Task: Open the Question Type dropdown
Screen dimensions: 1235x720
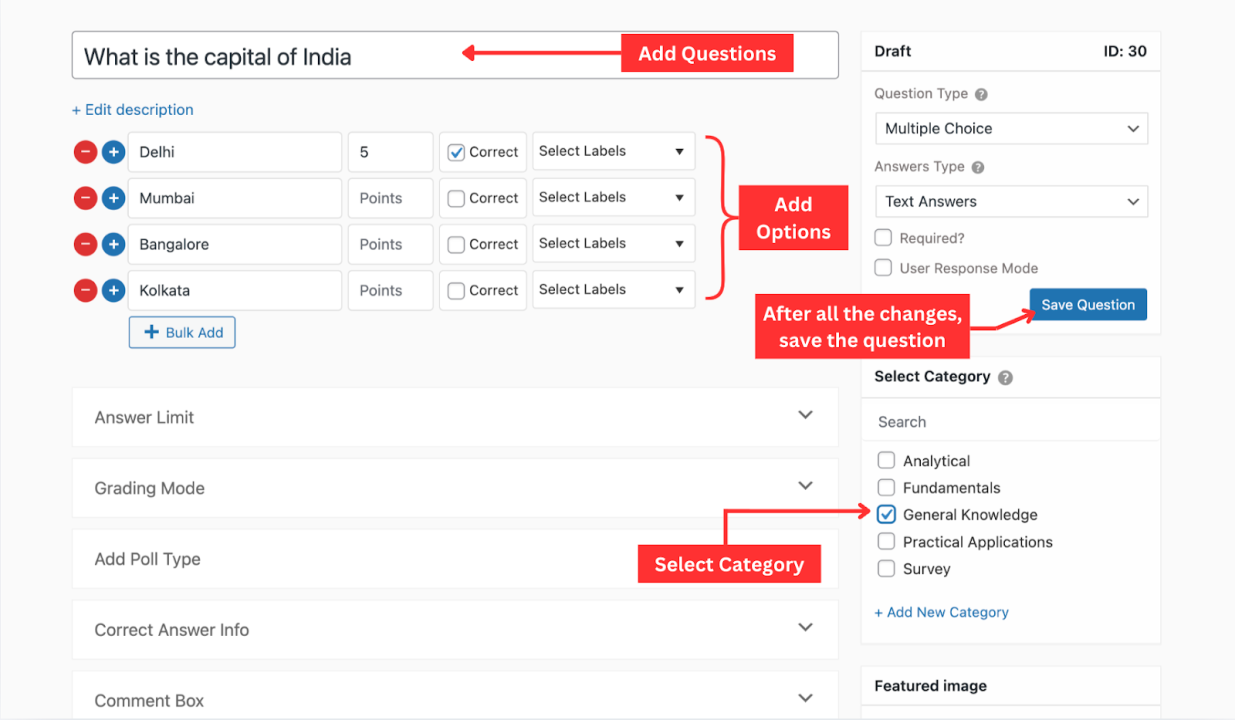Action: (1010, 128)
